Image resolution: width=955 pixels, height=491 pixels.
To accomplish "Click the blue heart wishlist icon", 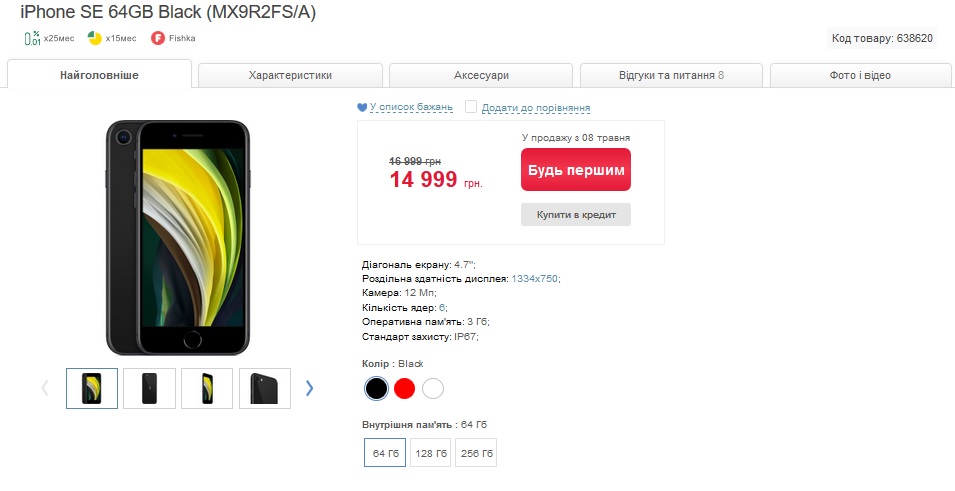I will click(362, 107).
